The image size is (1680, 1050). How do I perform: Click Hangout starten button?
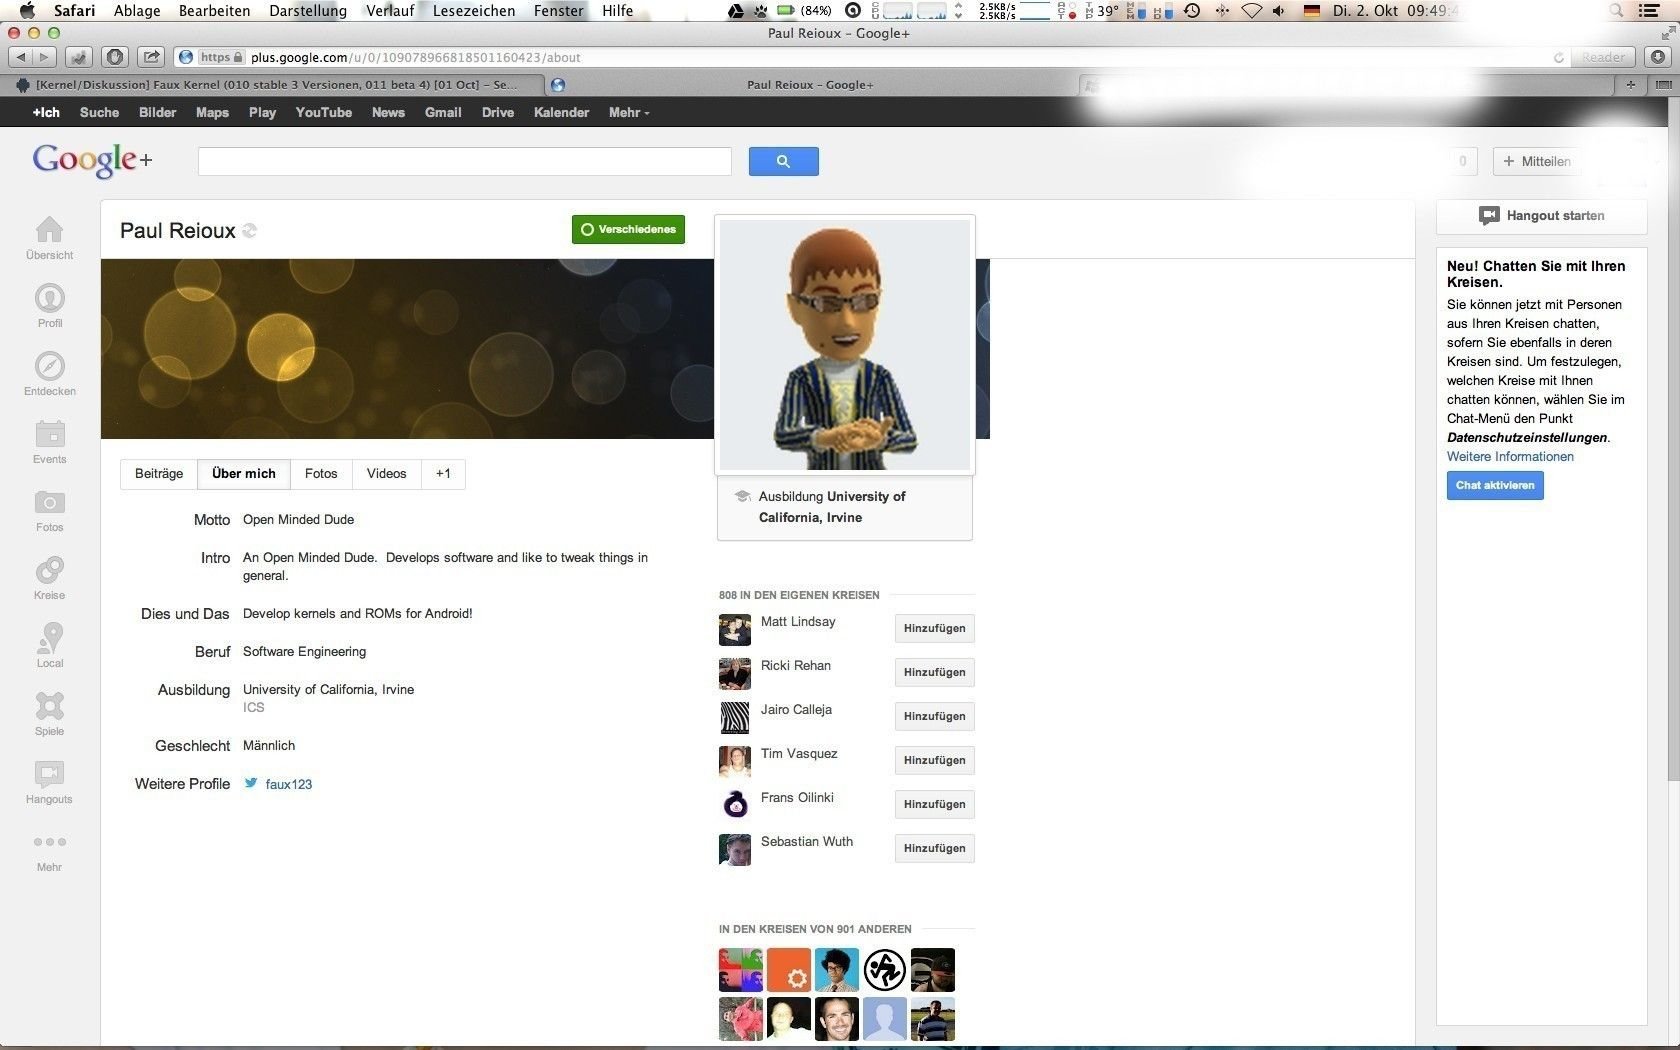1541,215
